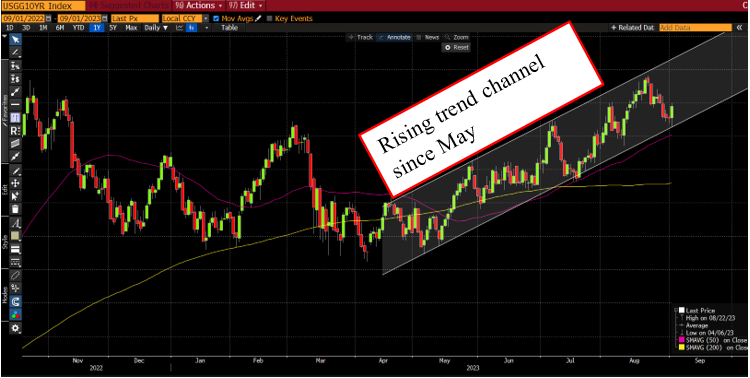
Task: Choose the percent change measure tool
Action: 15,66
